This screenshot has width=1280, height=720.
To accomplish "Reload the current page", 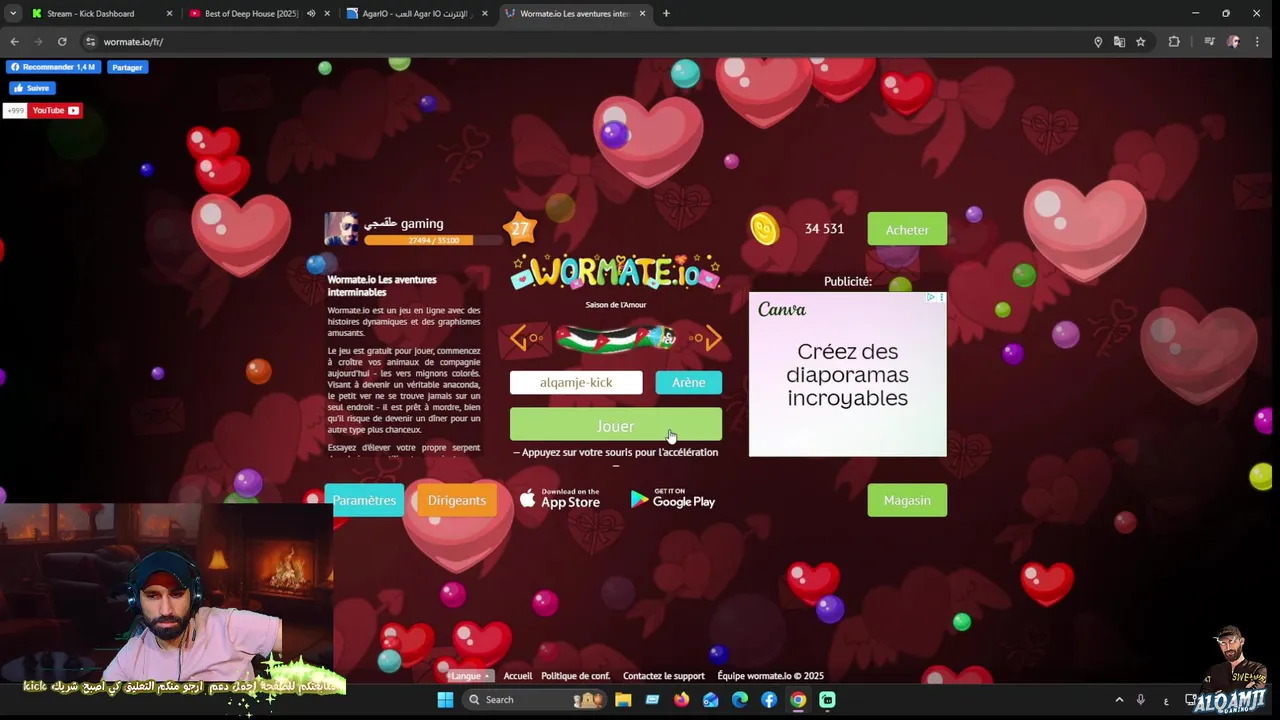I will point(62,42).
